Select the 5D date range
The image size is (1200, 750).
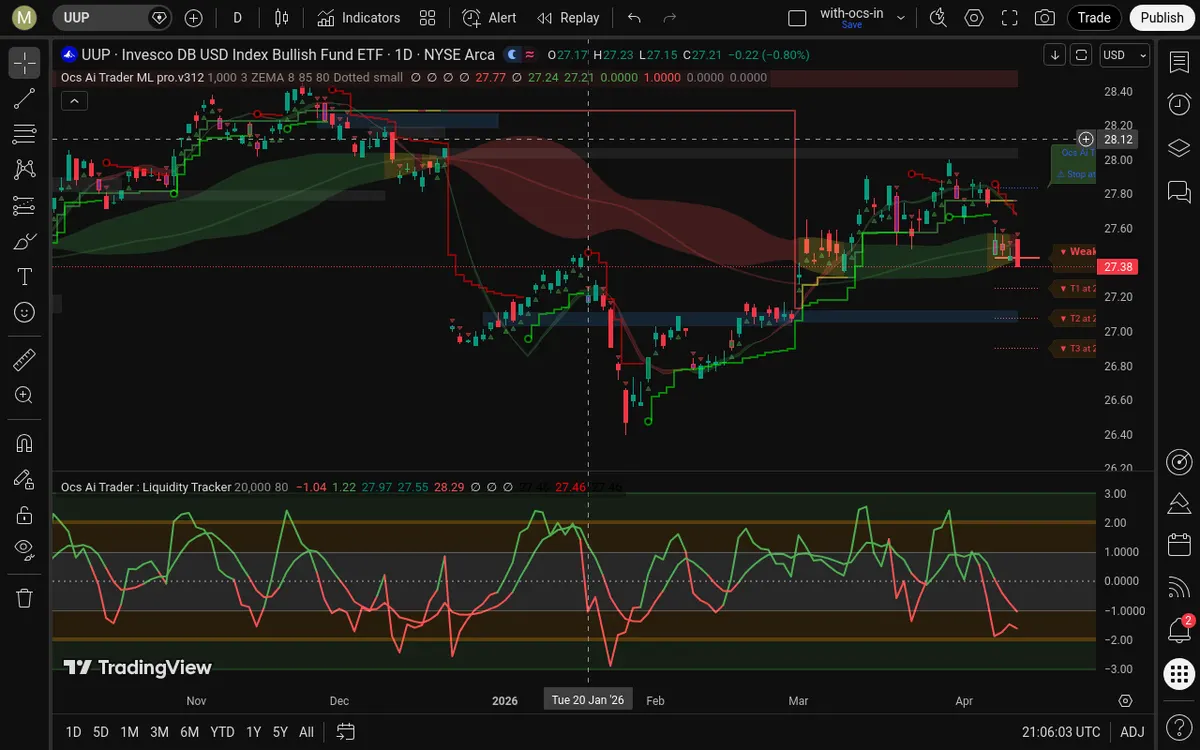(101, 732)
